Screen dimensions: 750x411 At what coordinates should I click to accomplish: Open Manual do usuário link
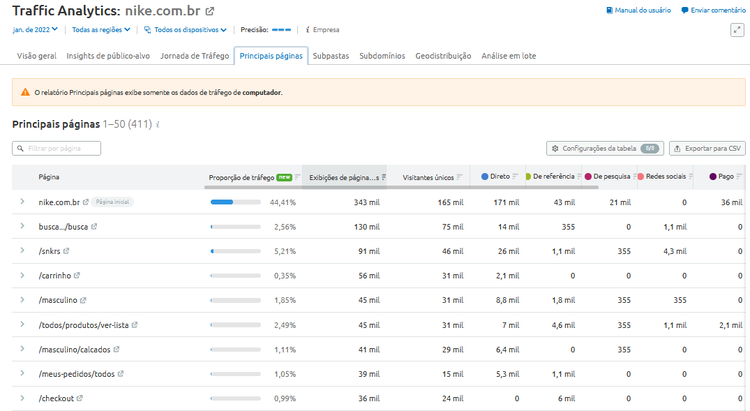click(639, 10)
